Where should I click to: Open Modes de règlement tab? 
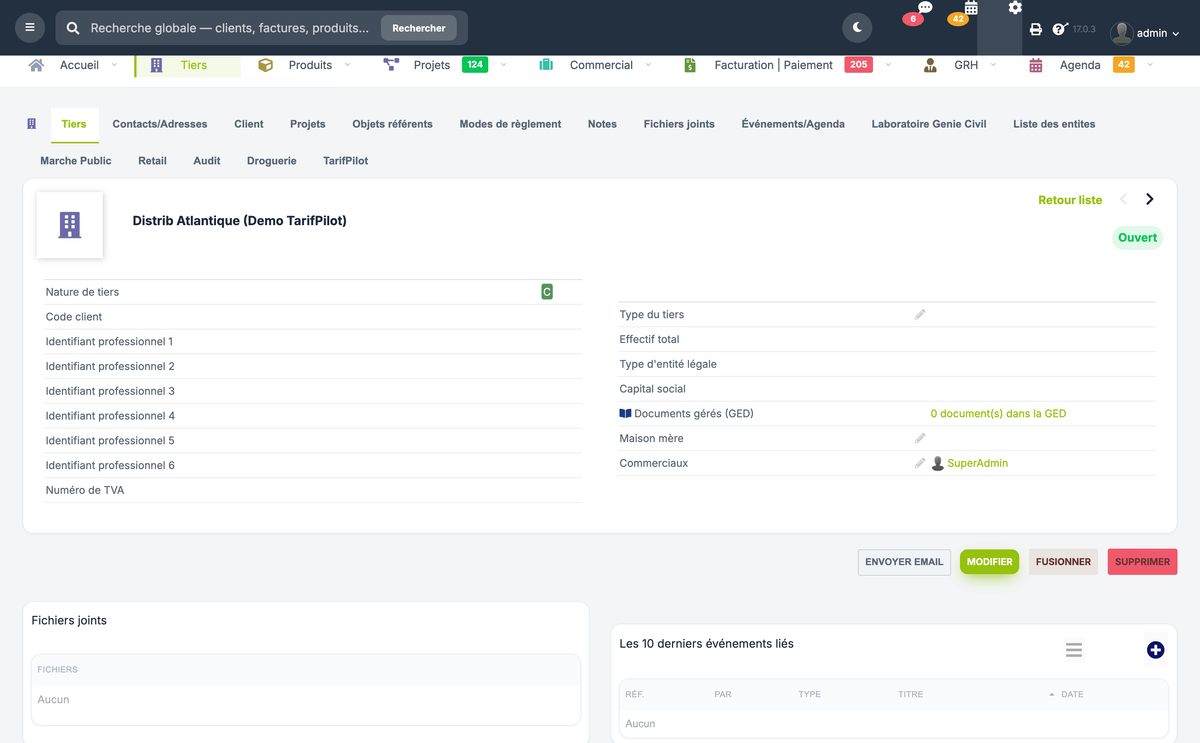[x=510, y=124]
